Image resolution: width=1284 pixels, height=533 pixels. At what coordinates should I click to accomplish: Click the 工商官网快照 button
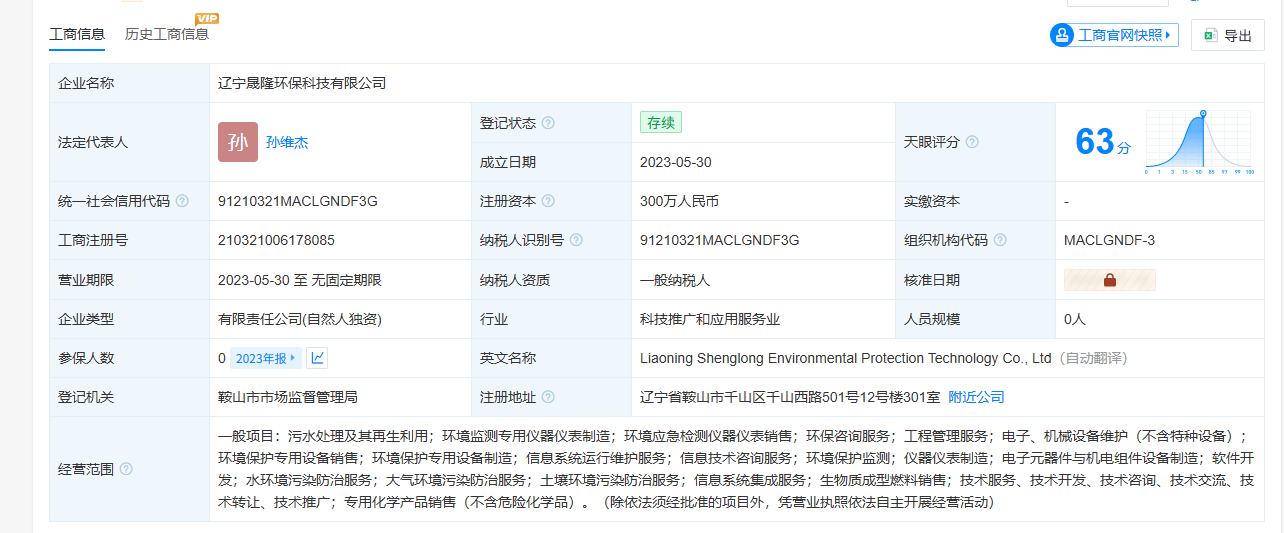pos(1114,35)
